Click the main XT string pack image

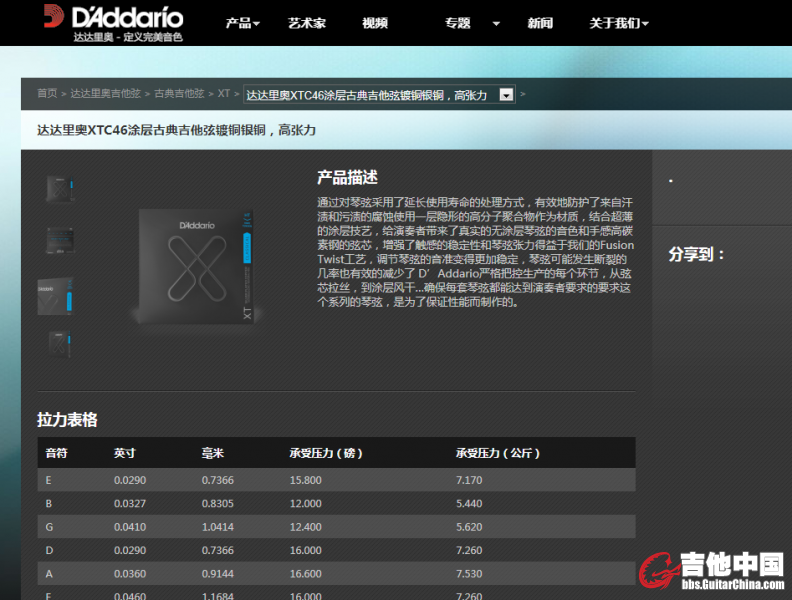pos(196,266)
